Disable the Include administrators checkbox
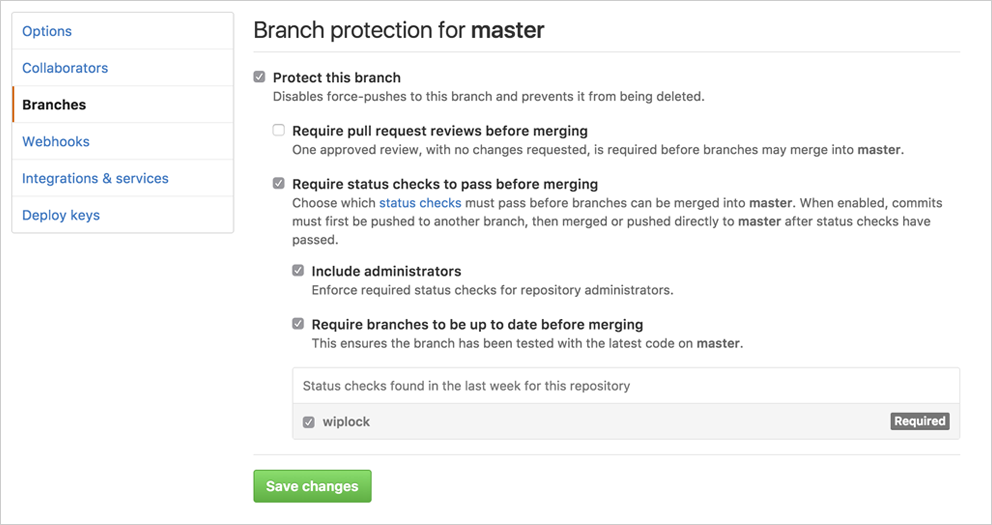Screen dimensions: 992x525 coord(298,271)
